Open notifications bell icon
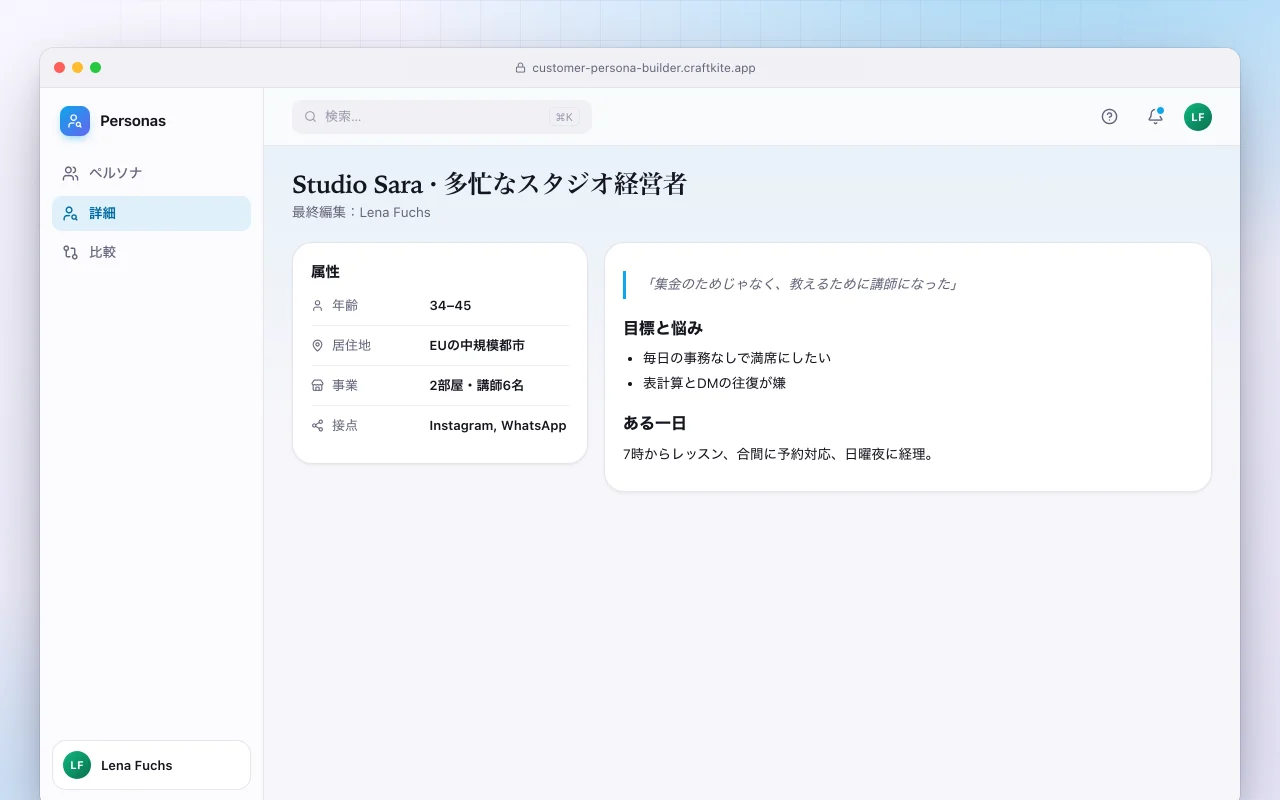This screenshot has width=1280, height=800. 1155,117
